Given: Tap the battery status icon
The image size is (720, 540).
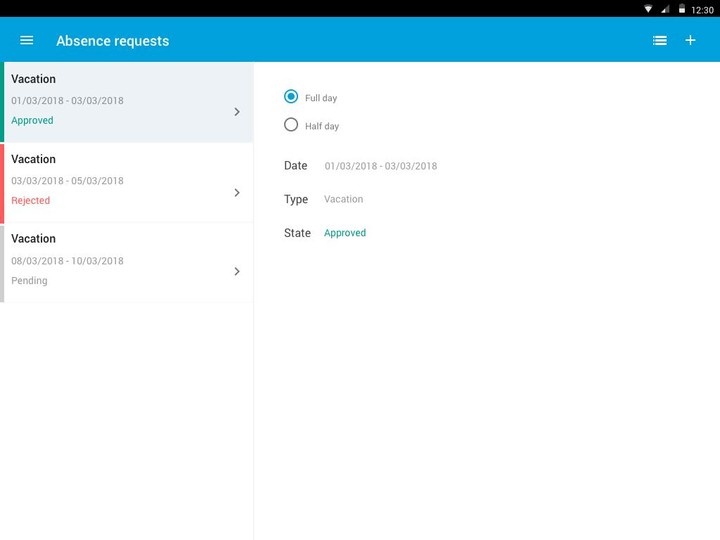Looking at the screenshot, I should 682,9.
